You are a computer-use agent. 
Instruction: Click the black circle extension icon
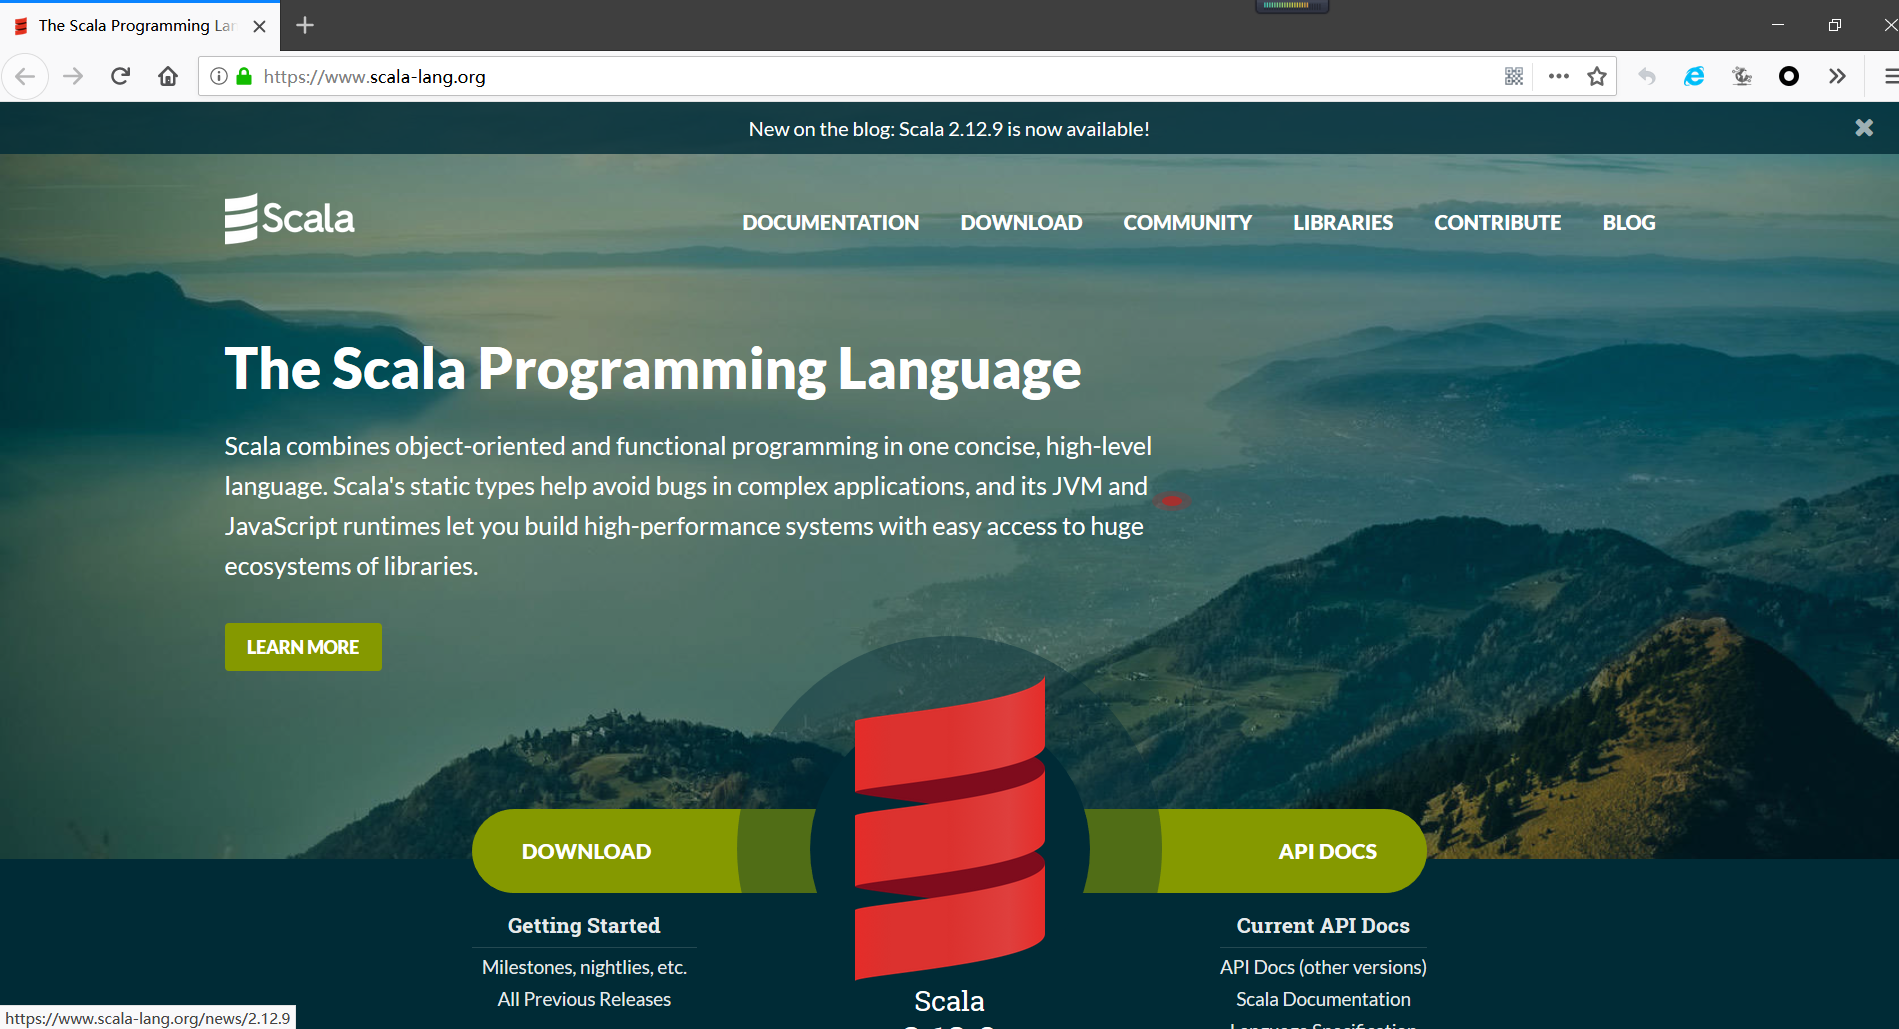[x=1789, y=76]
